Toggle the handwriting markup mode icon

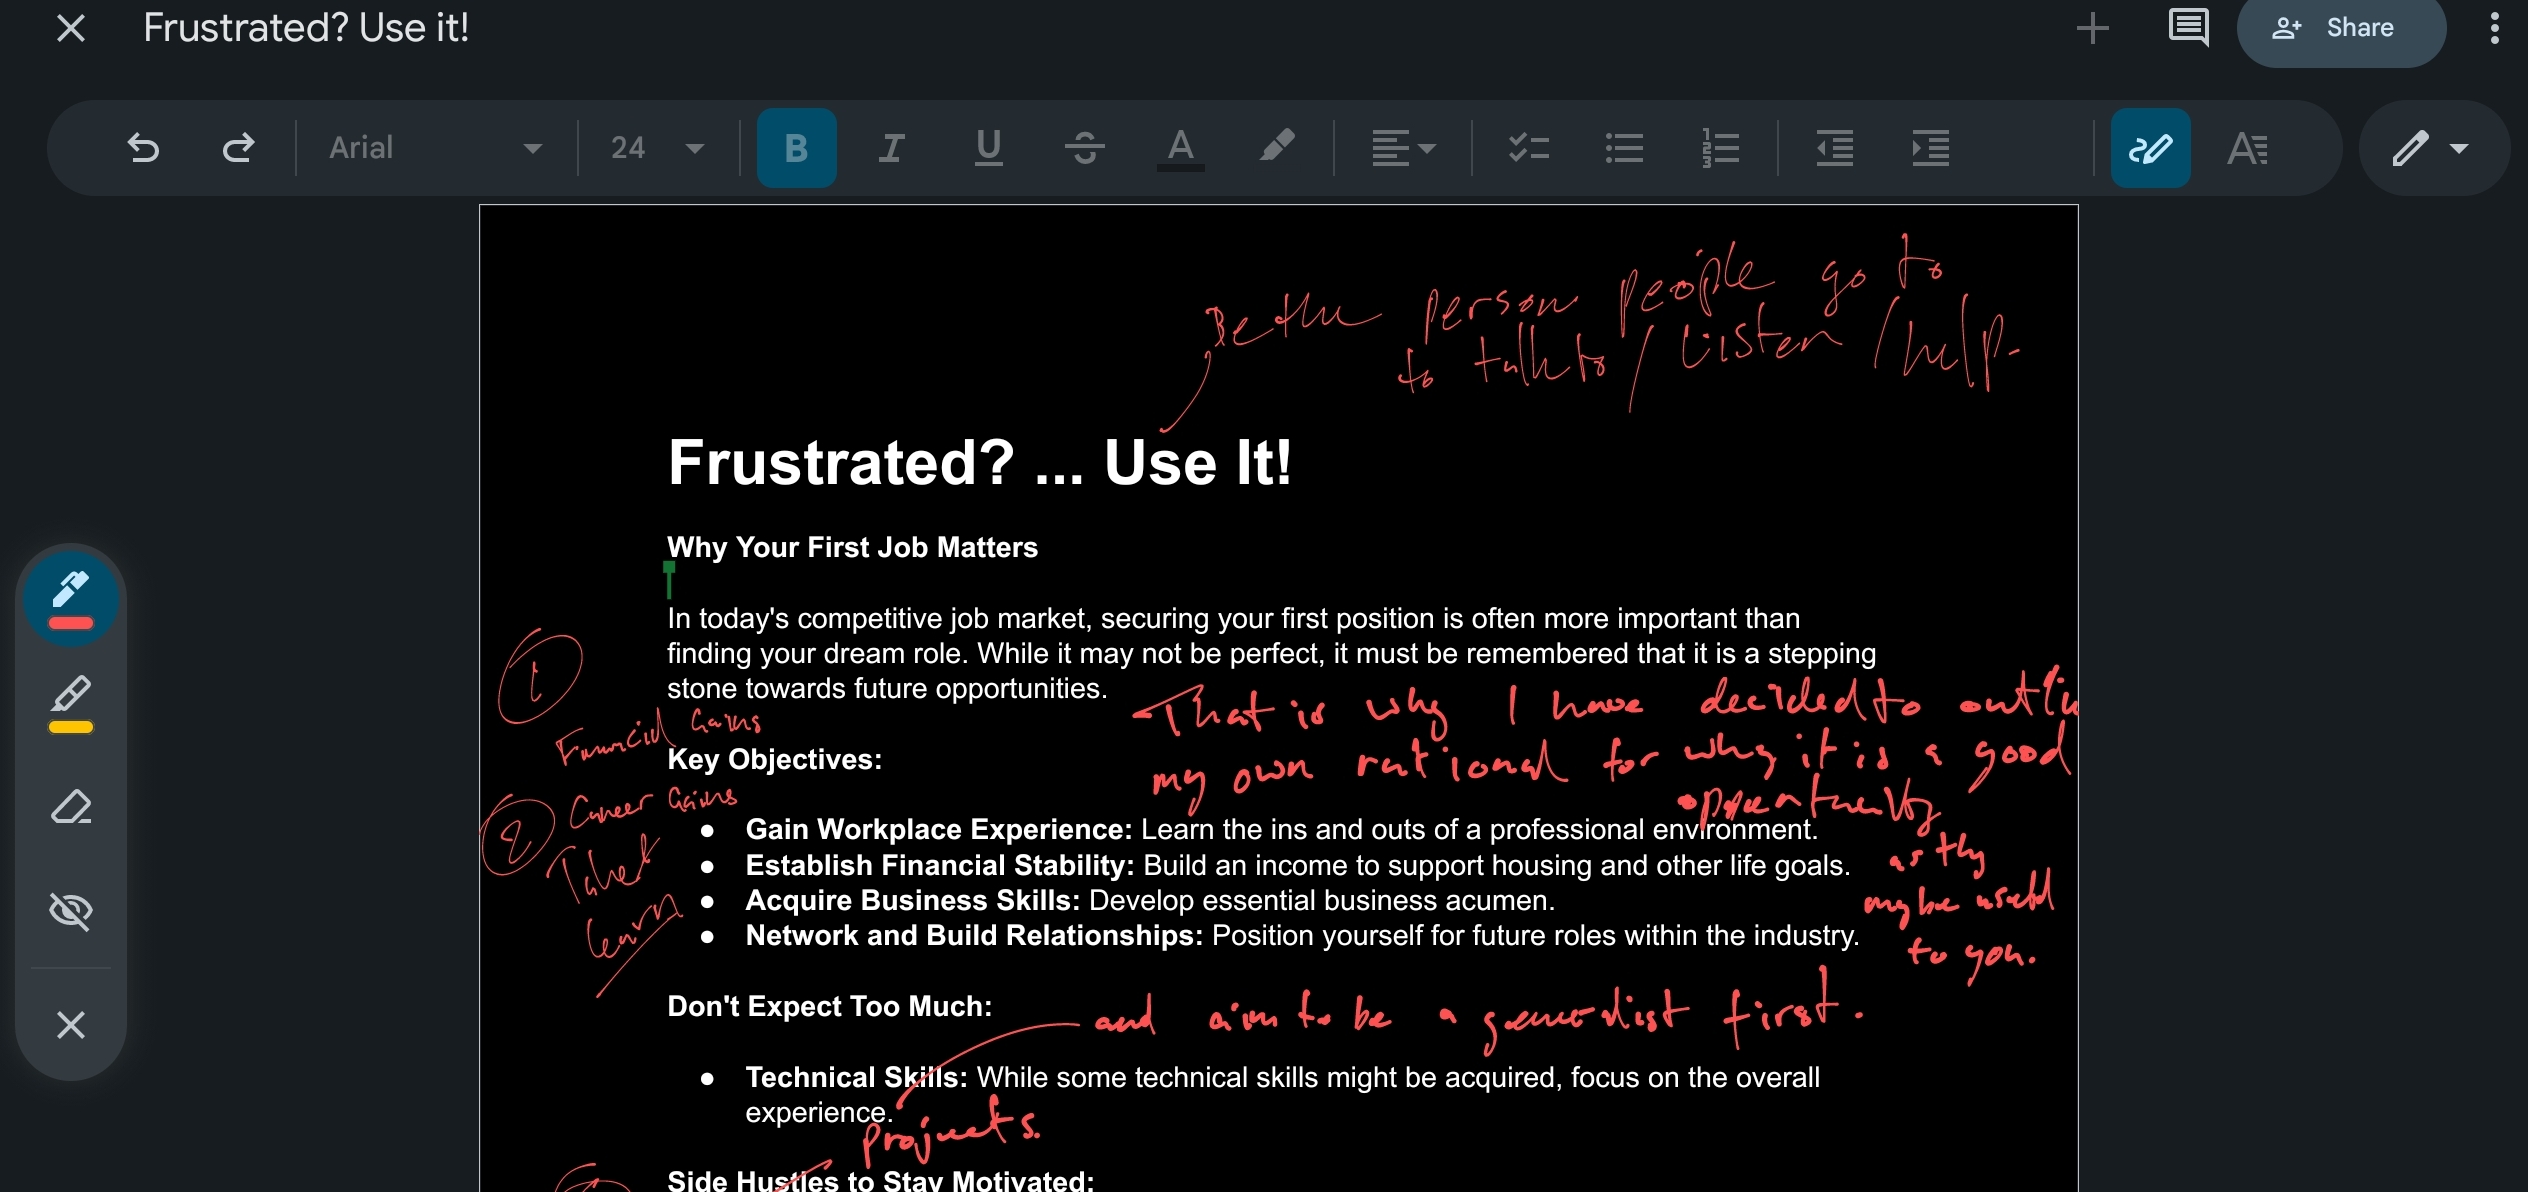[x=2150, y=148]
